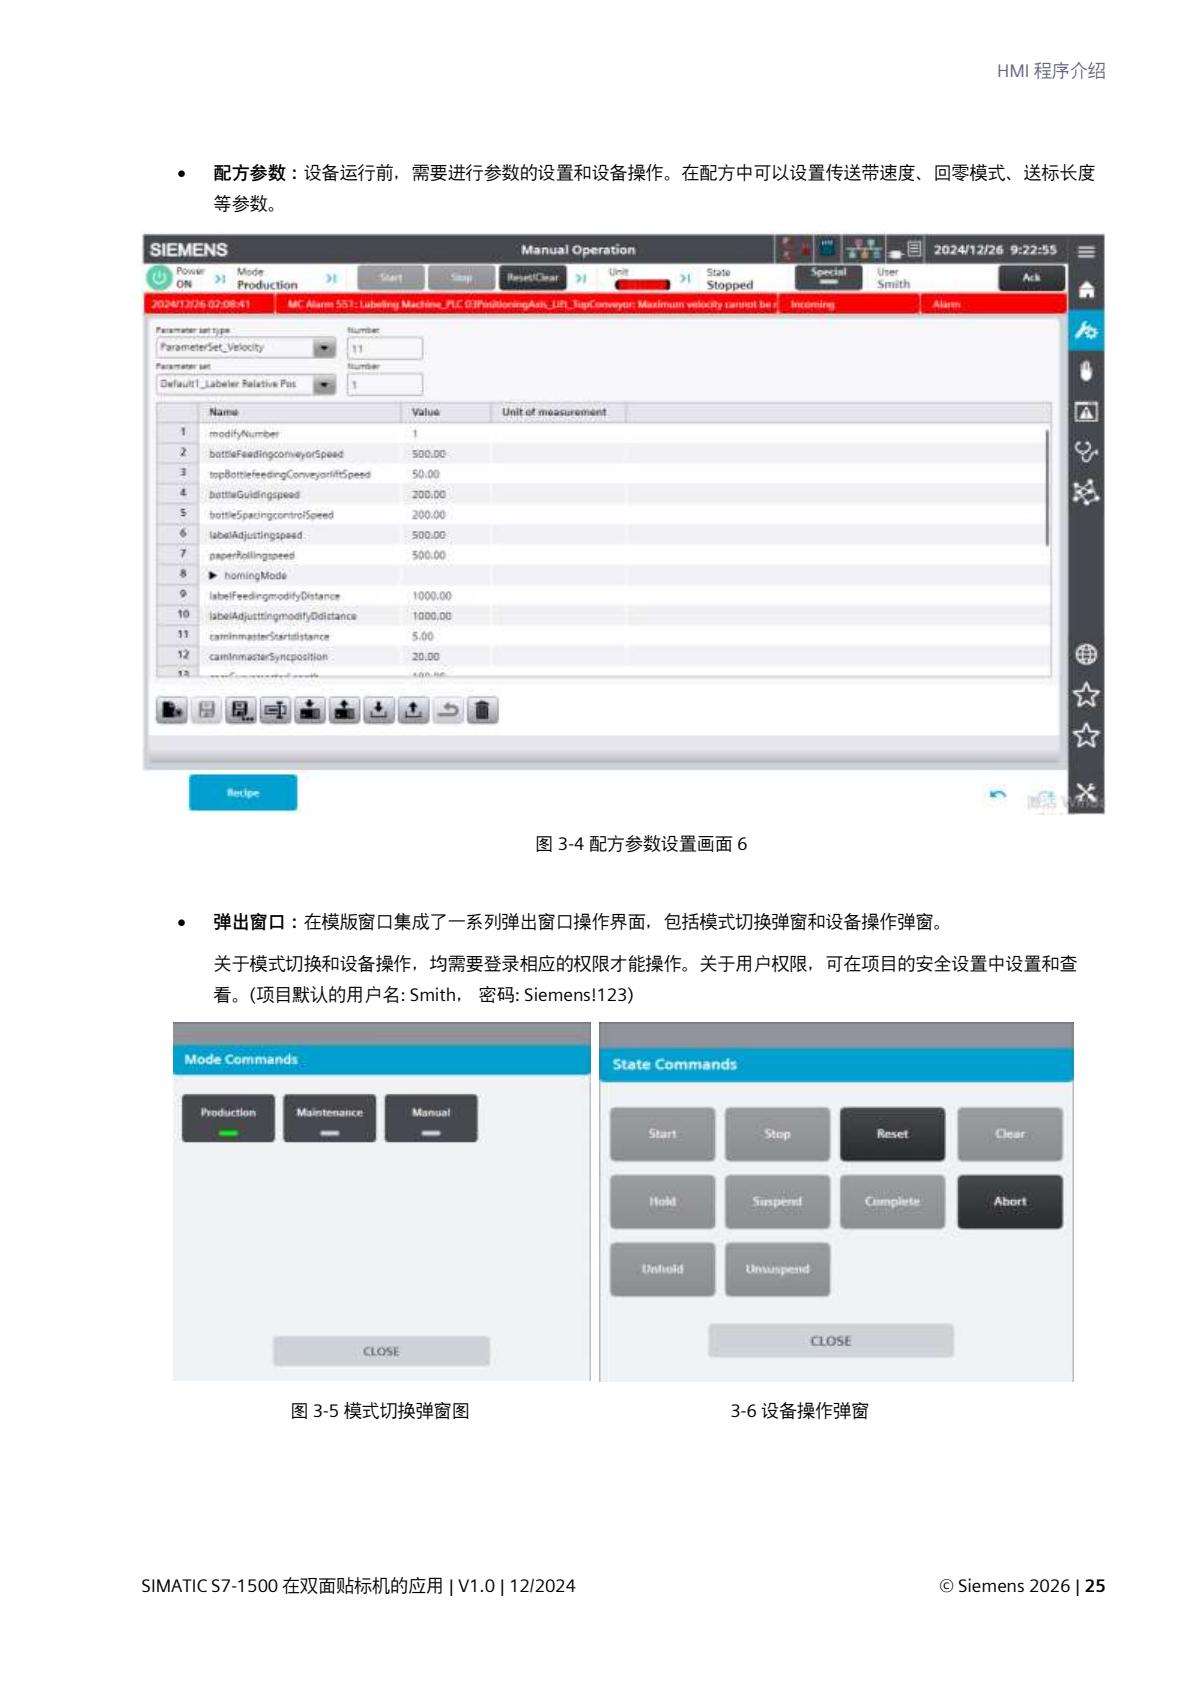Click the hand manual operation sidebar icon
The width and height of the screenshot is (1190, 1683).
[x=1086, y=371]
